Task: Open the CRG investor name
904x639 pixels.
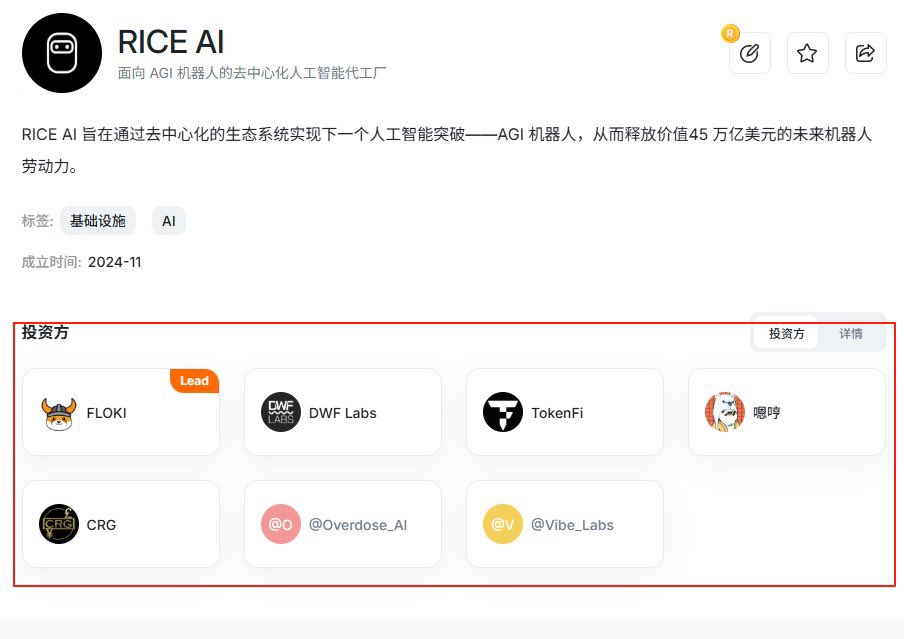Action: 101,525
